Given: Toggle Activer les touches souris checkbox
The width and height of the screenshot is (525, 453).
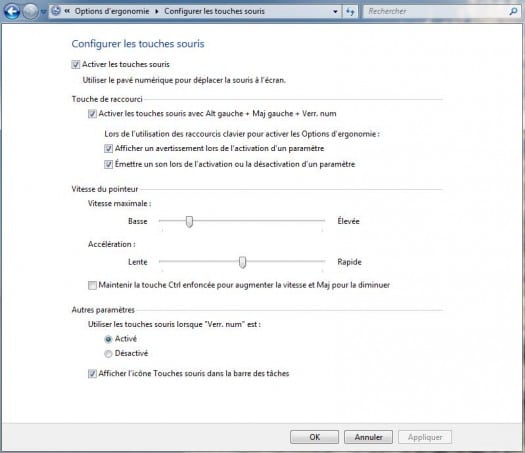Looking at the screenshot, I should pyautogui.click(x=76, y=64).
